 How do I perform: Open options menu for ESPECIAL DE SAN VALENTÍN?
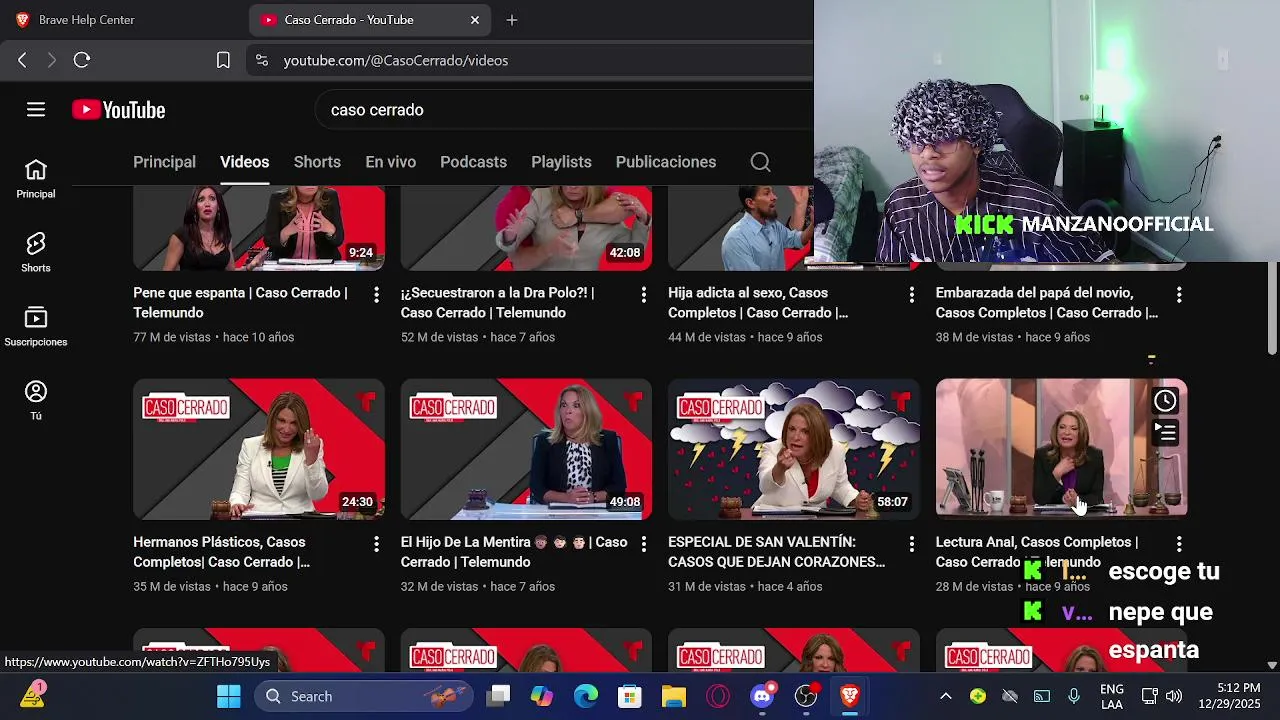(x=911, y=544)
